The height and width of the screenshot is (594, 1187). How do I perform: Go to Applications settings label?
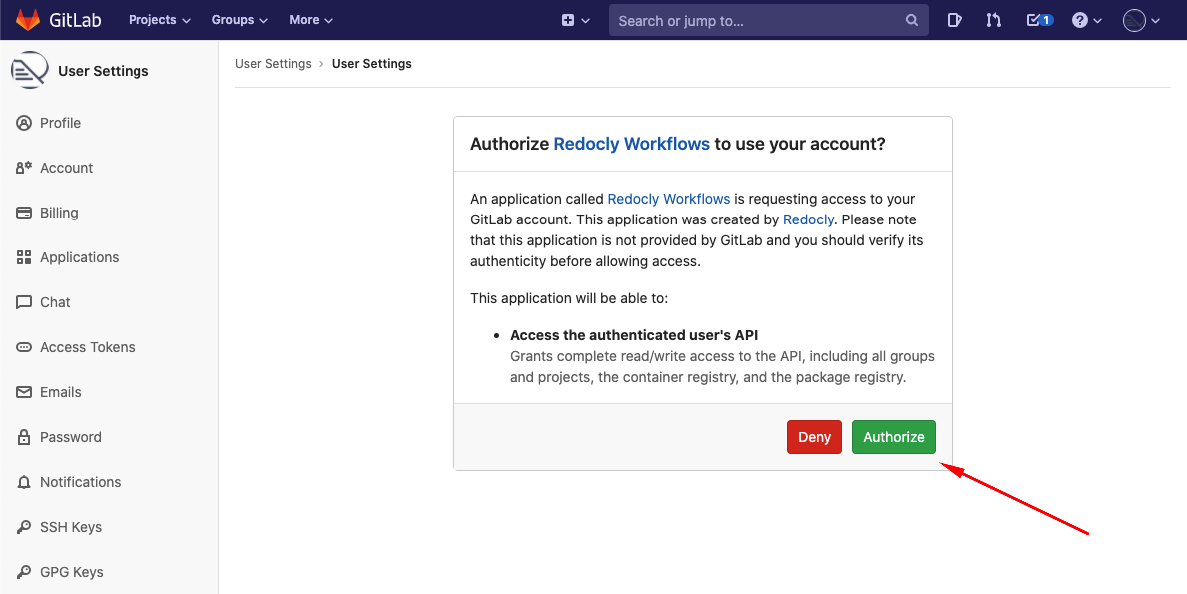(x=79, y=257)
